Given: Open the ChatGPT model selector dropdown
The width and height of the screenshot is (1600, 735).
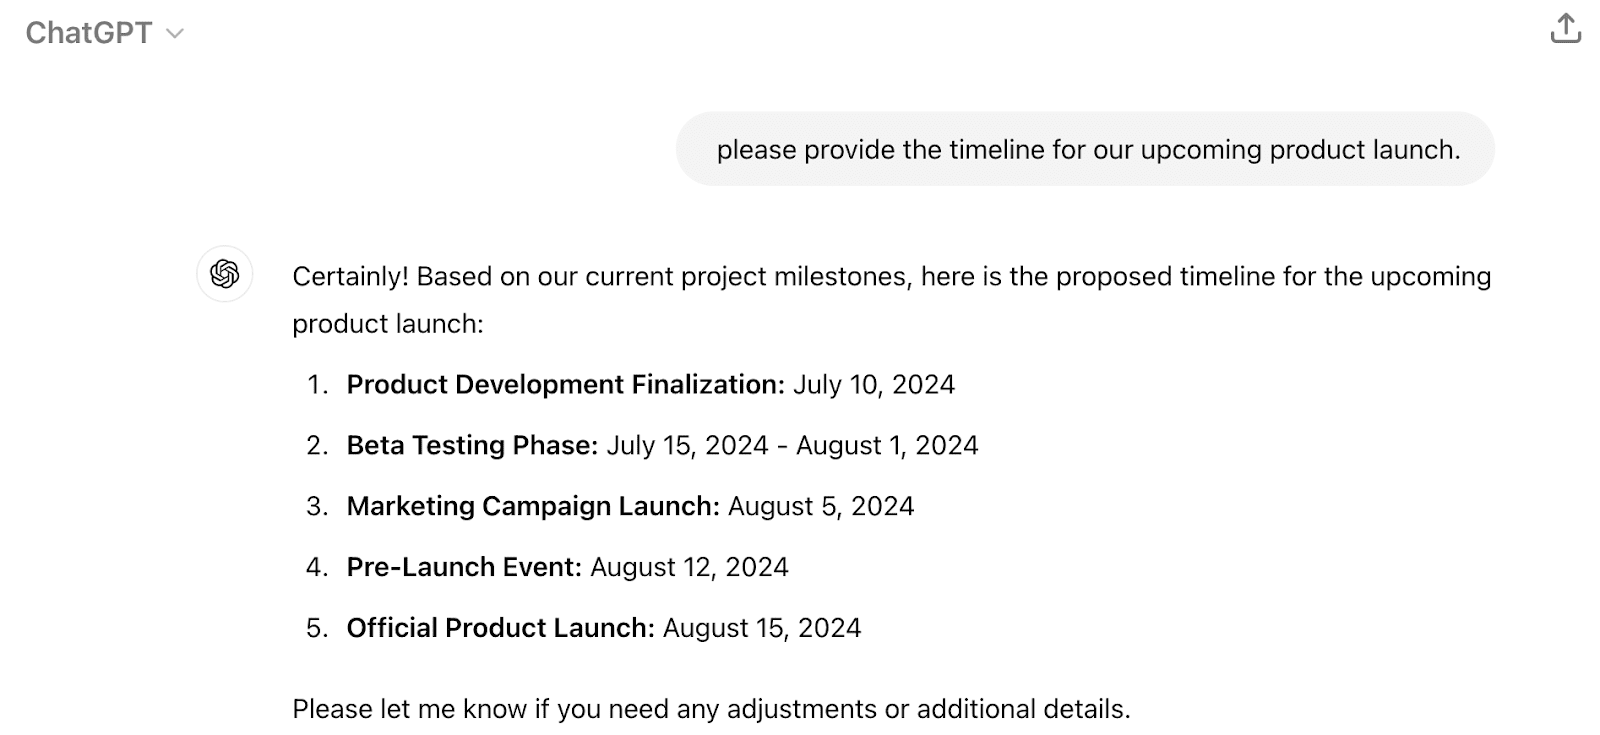Looking at the screenshot, I should pos(105,33).
